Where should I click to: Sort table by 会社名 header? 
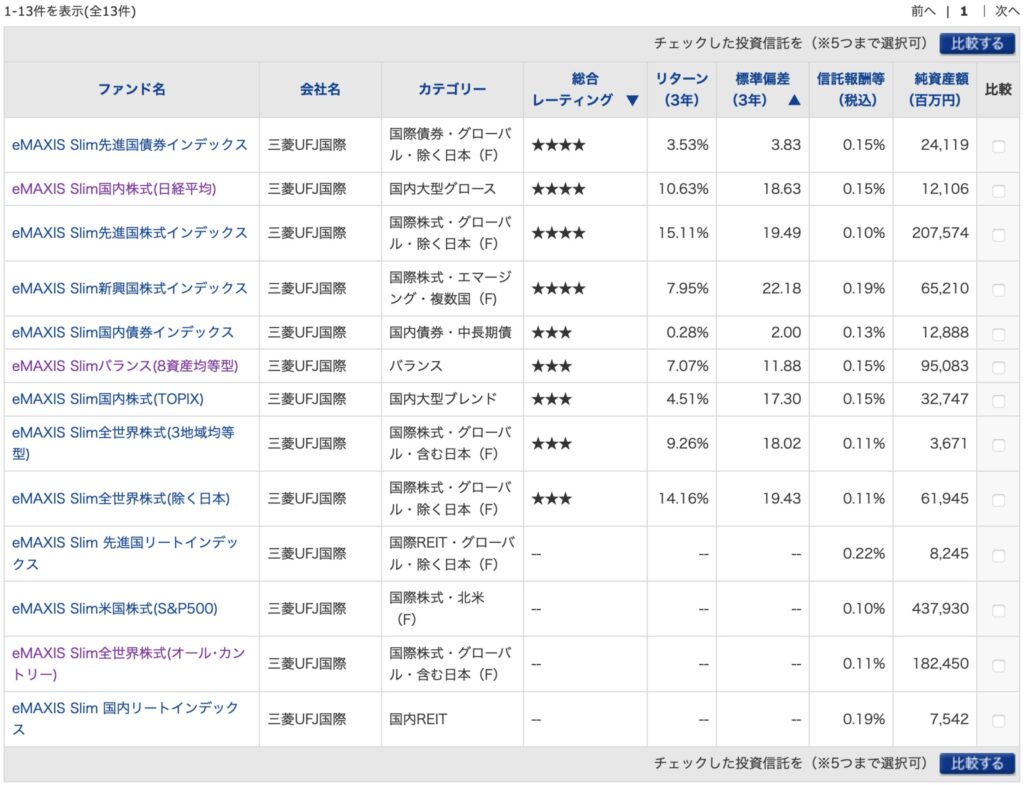[x=320, y=89]
